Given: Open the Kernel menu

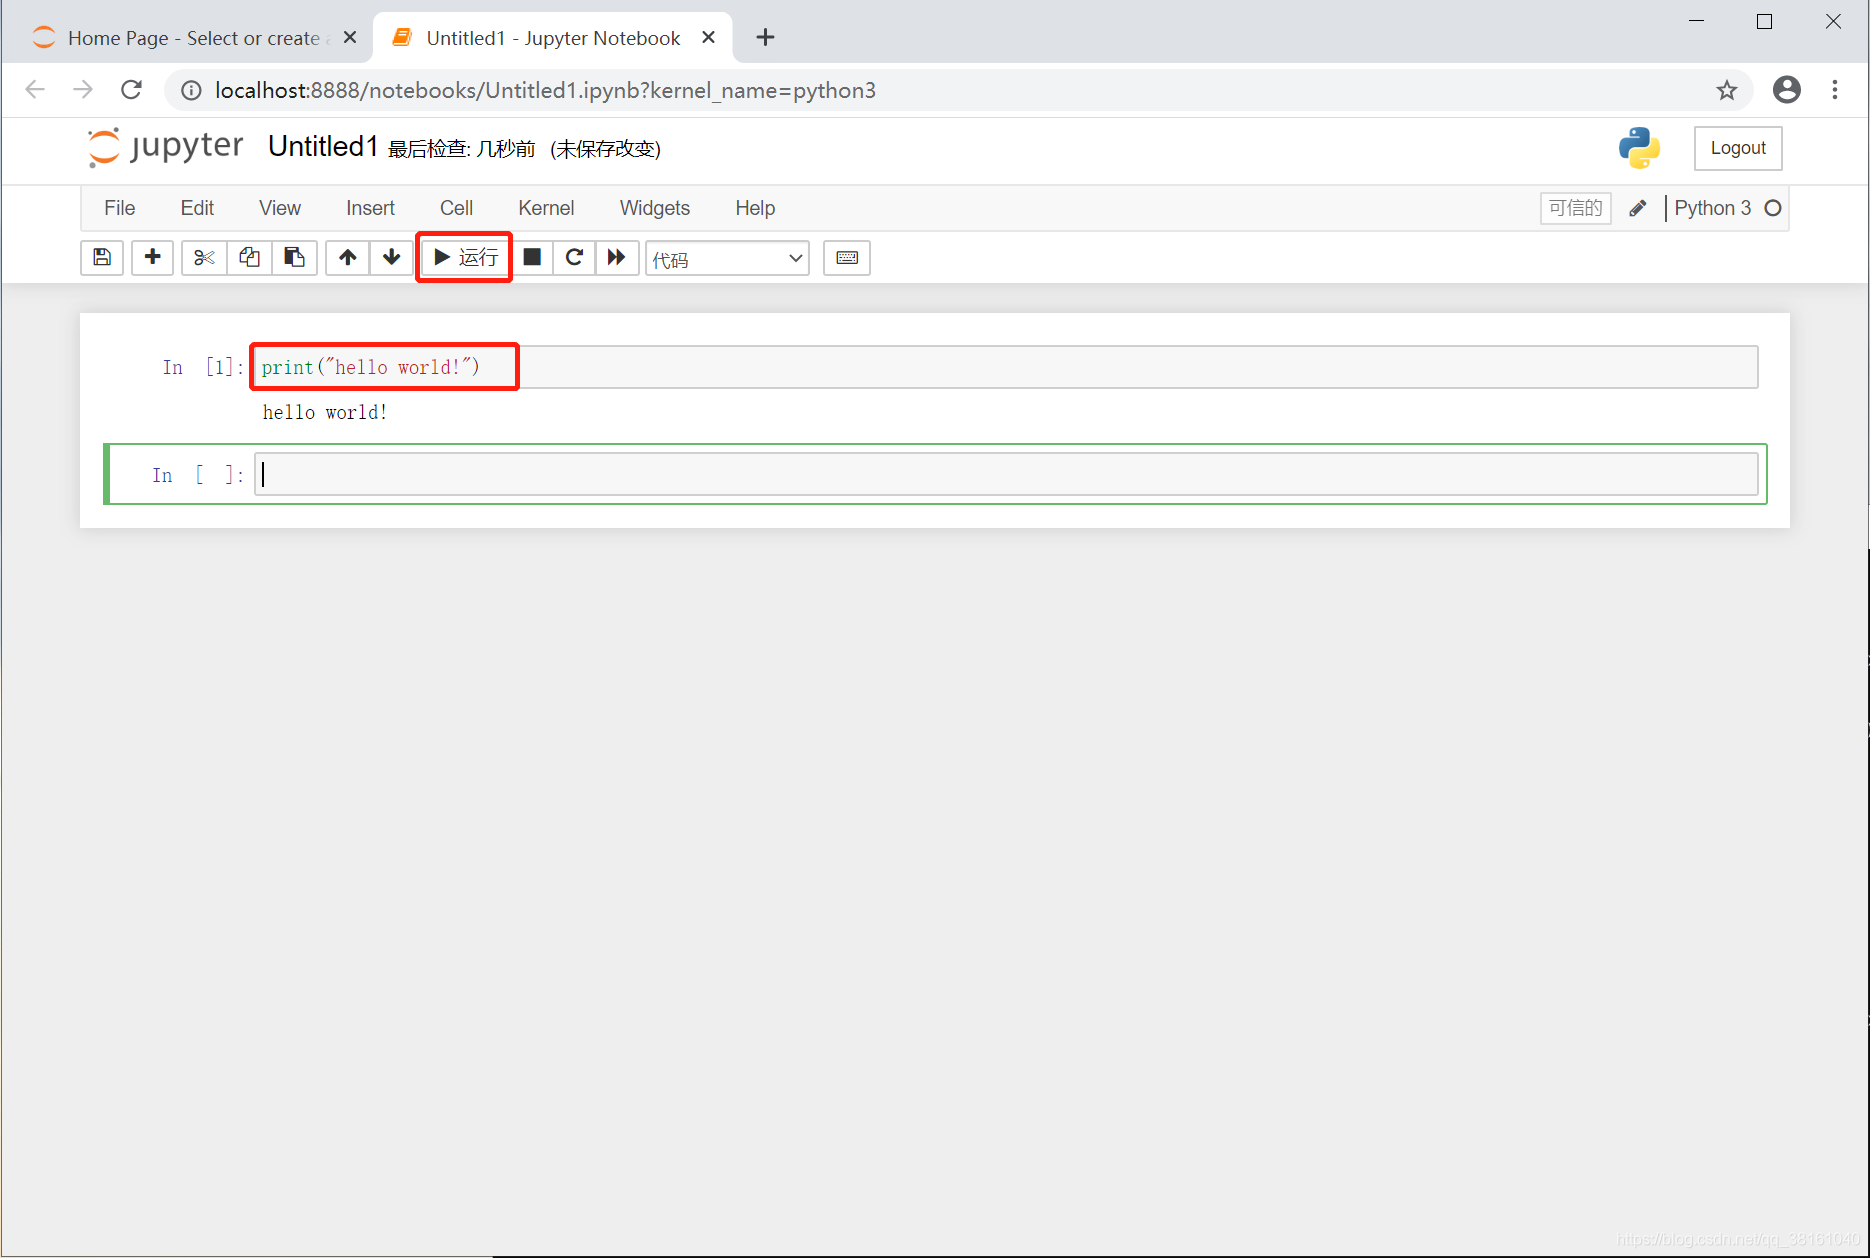Looking at the screenshot, I should click(x=546, y=208).
